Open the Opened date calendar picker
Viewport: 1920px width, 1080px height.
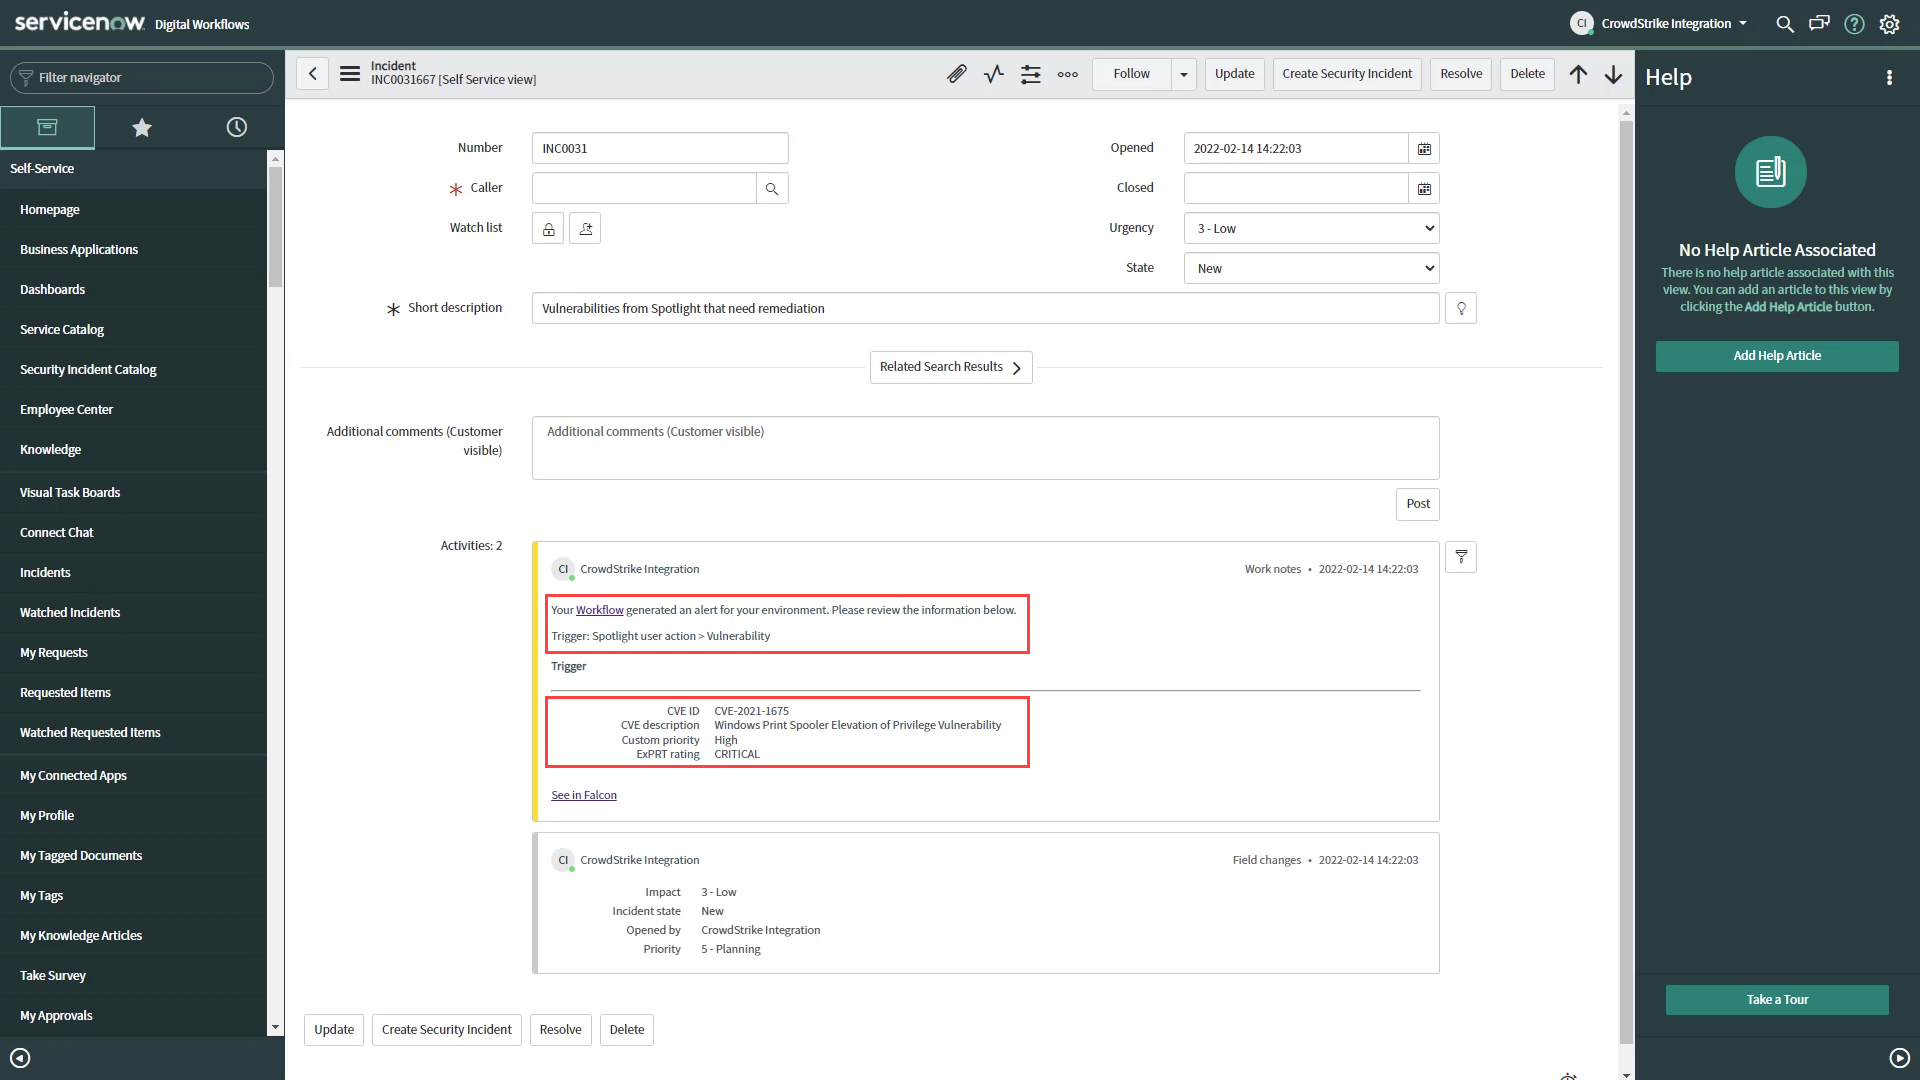tap(1424, 149)
